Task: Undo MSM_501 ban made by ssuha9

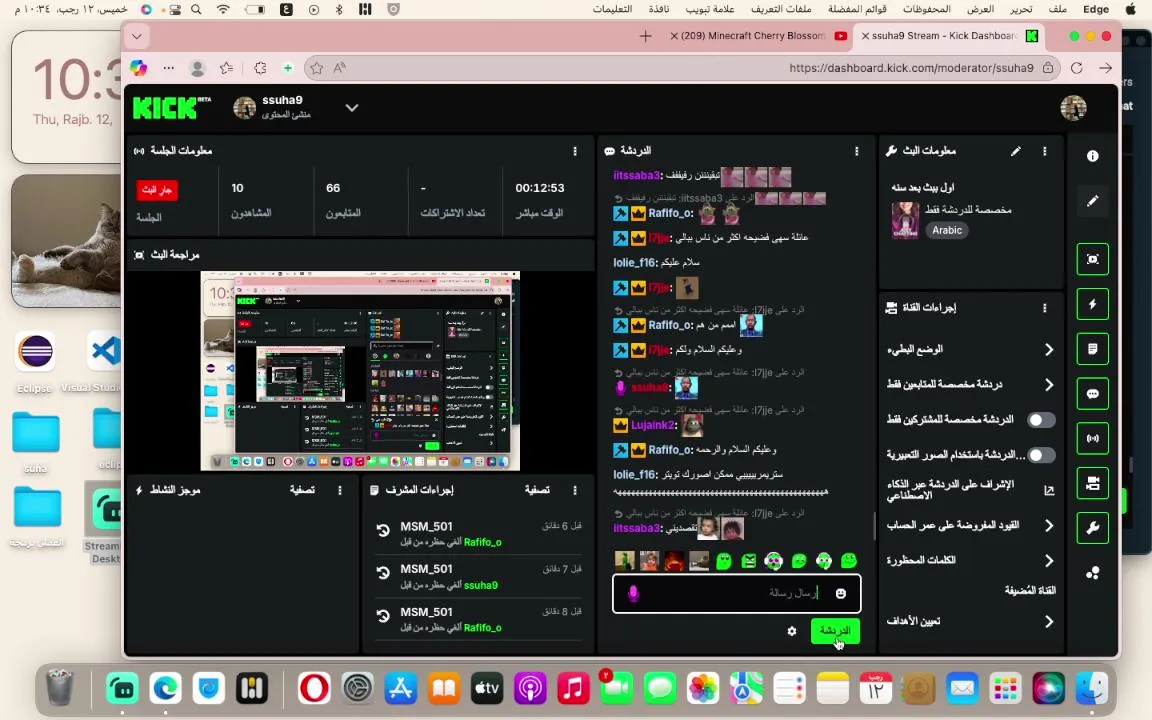Action: pyautogui.click(x=383, y=572)
